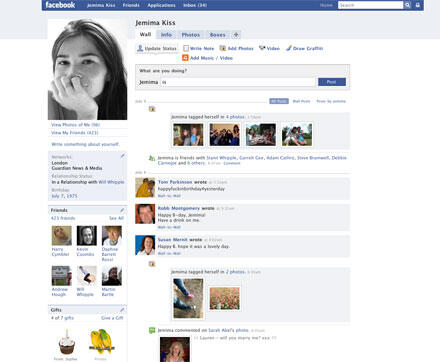Screen dimensions: 440x362
Task: Open Sarah Abel's photo thumbnail
Action: 175,349
